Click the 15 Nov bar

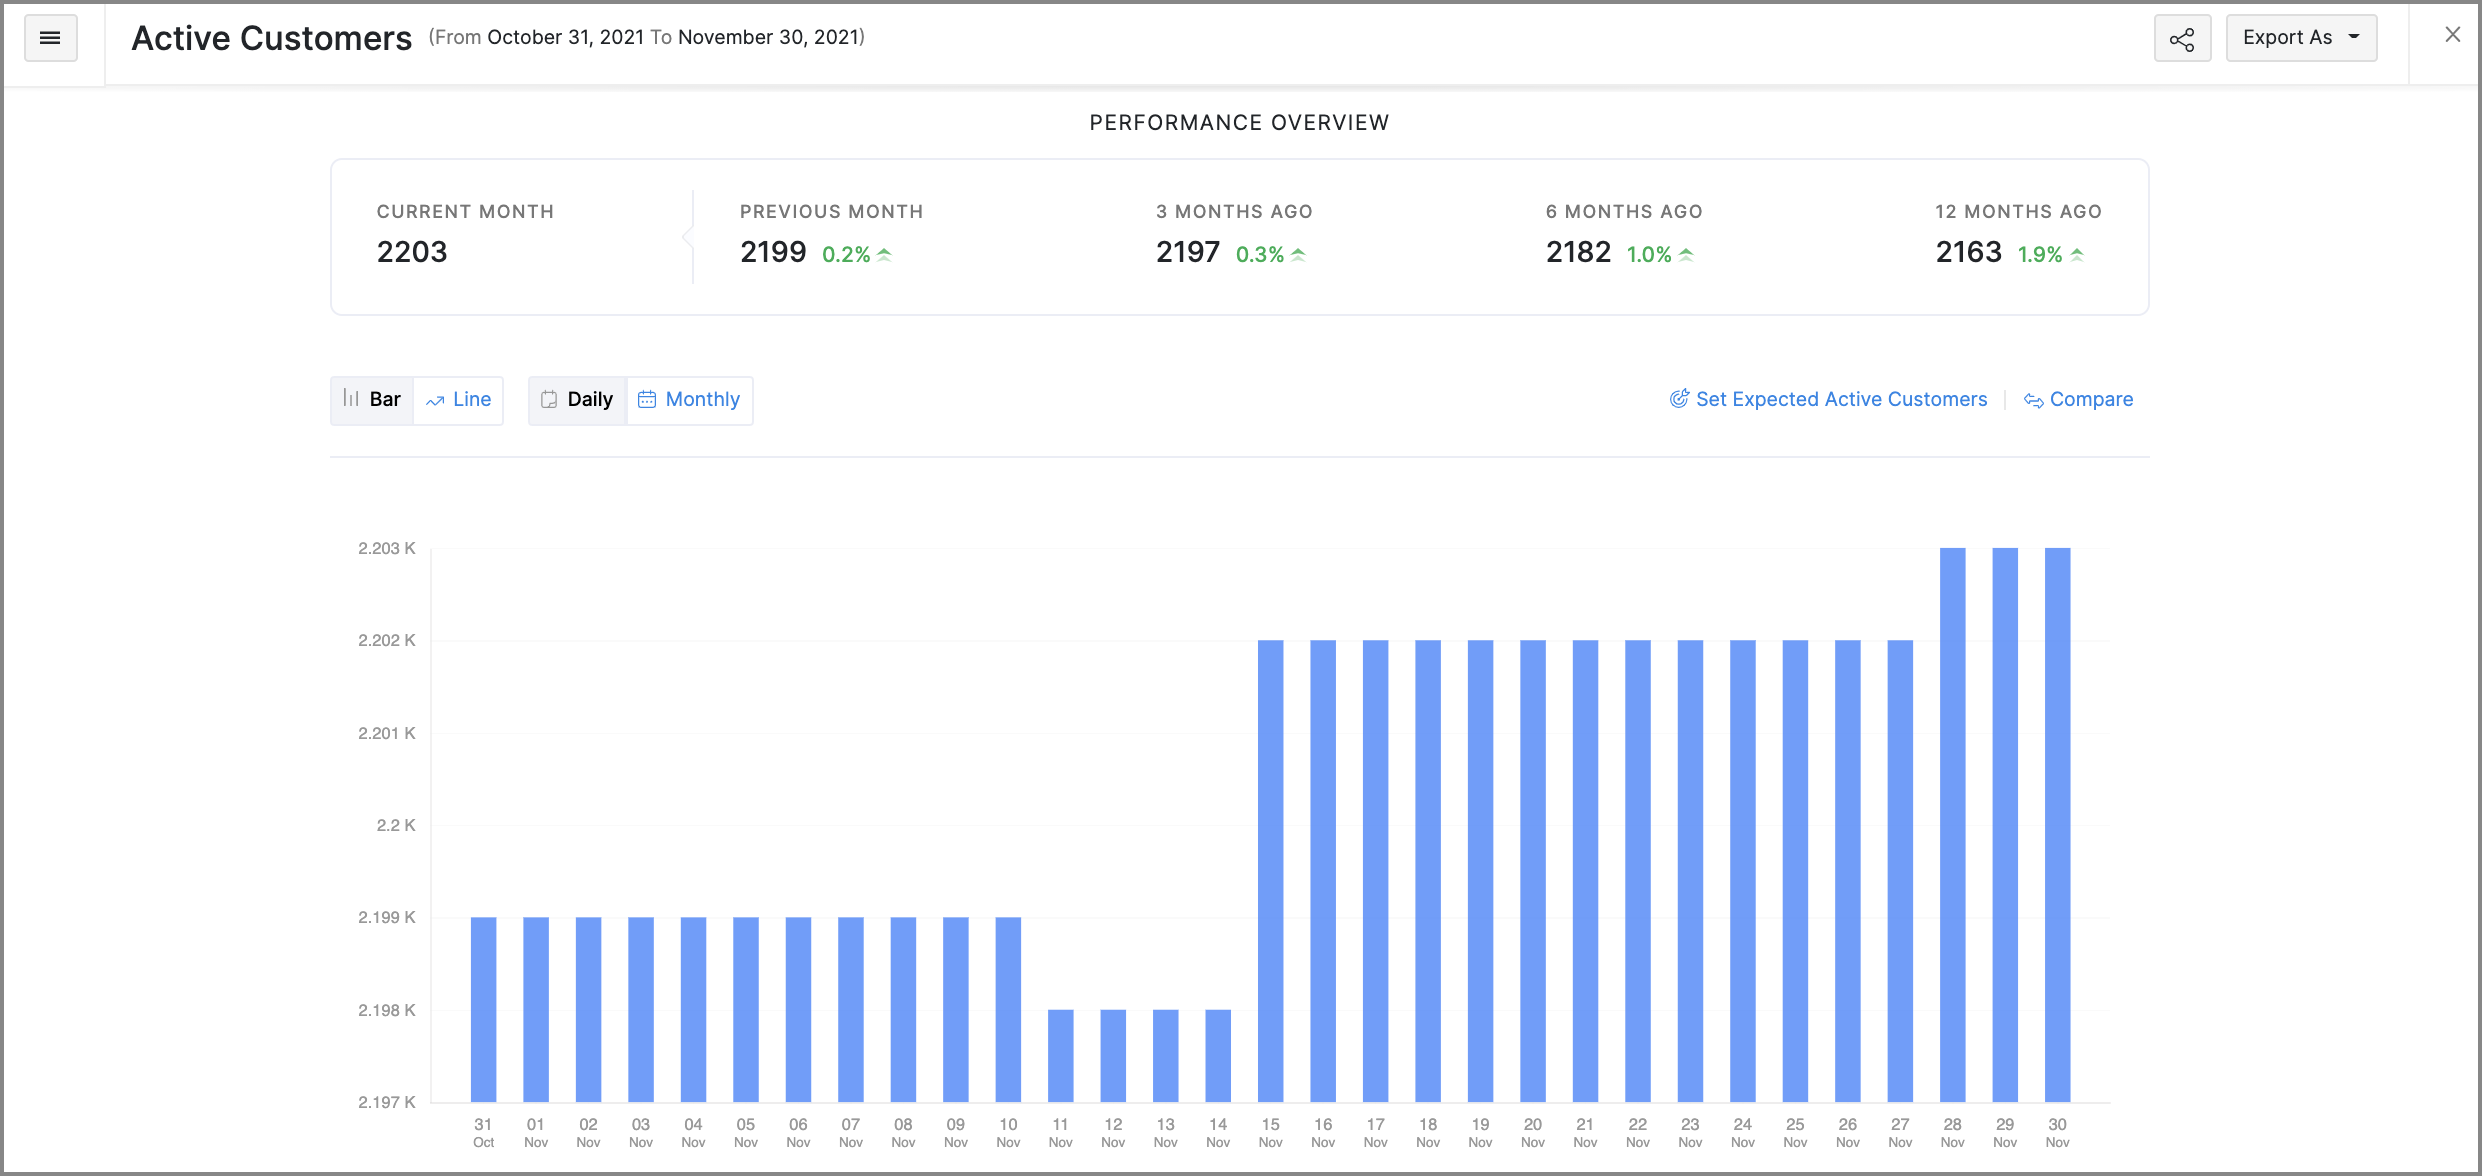click(1270, 870)
